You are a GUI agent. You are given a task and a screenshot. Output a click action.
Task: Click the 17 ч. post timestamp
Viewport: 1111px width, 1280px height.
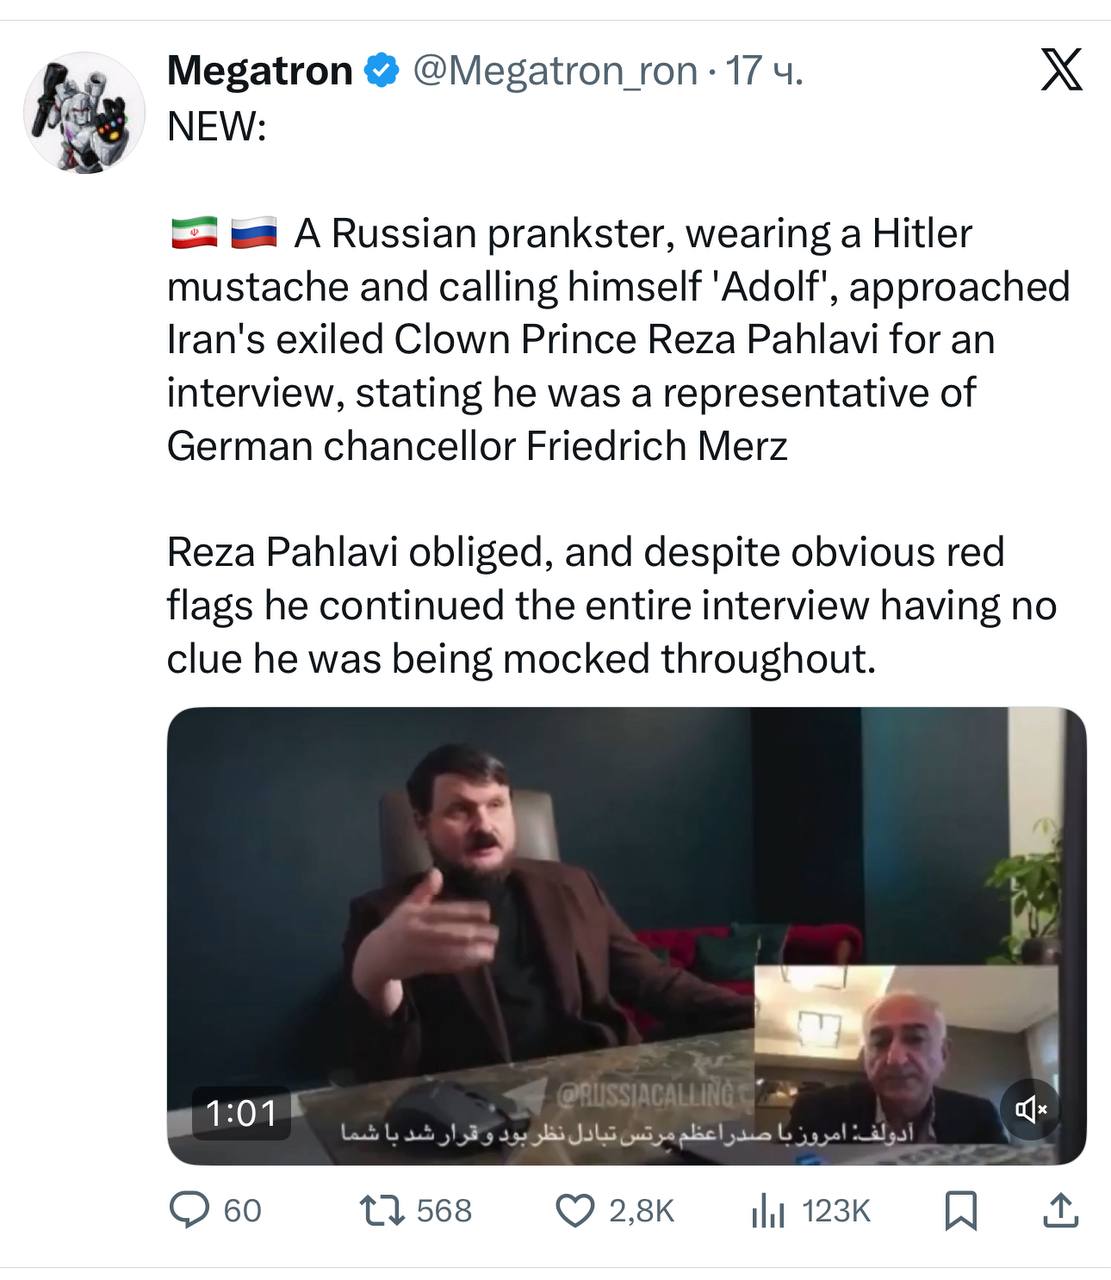[x=764, y=71]
